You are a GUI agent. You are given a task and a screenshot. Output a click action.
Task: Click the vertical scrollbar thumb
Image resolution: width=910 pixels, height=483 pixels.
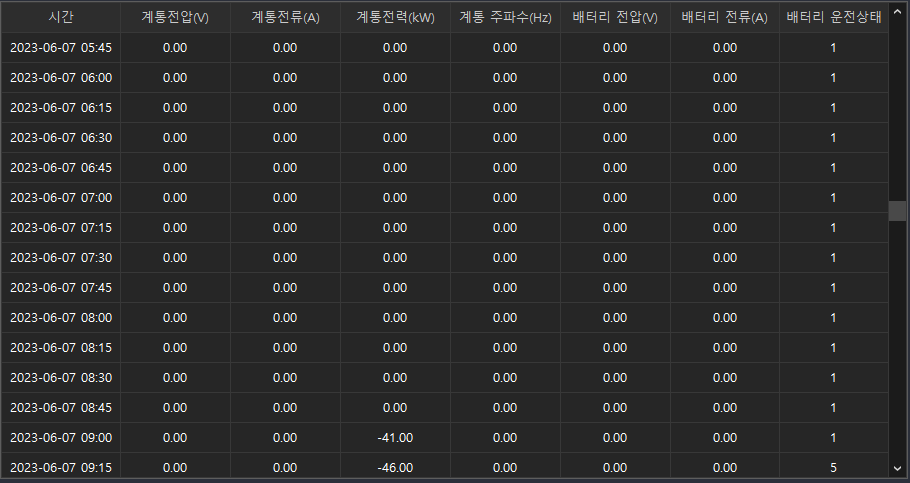tap(897, 211)
